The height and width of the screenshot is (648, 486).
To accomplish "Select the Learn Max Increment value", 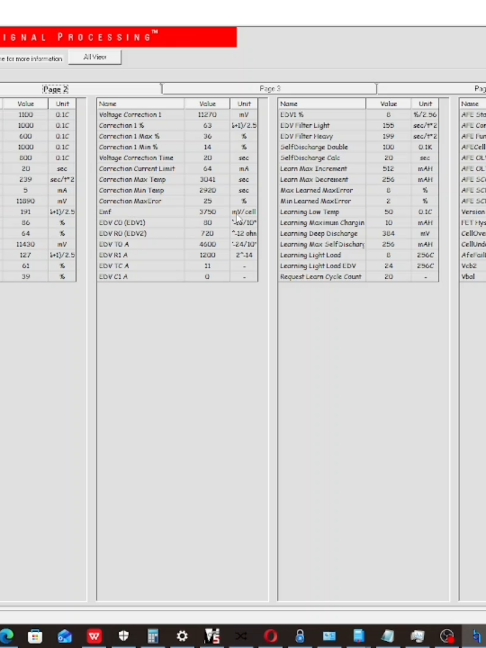I will tap(388, 169).
